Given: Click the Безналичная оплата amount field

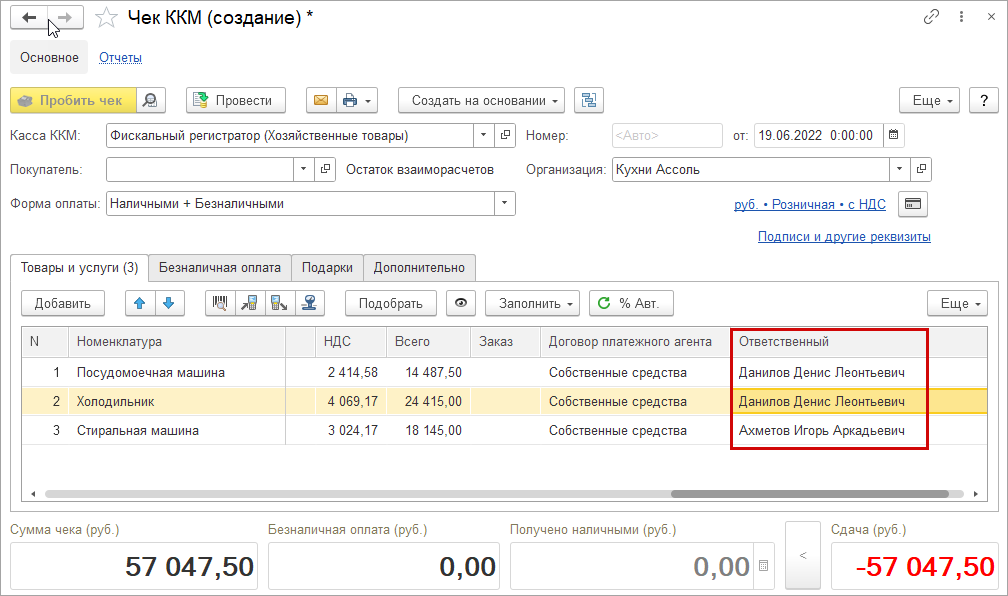Looking at the screenshot, I should (384, 566).
